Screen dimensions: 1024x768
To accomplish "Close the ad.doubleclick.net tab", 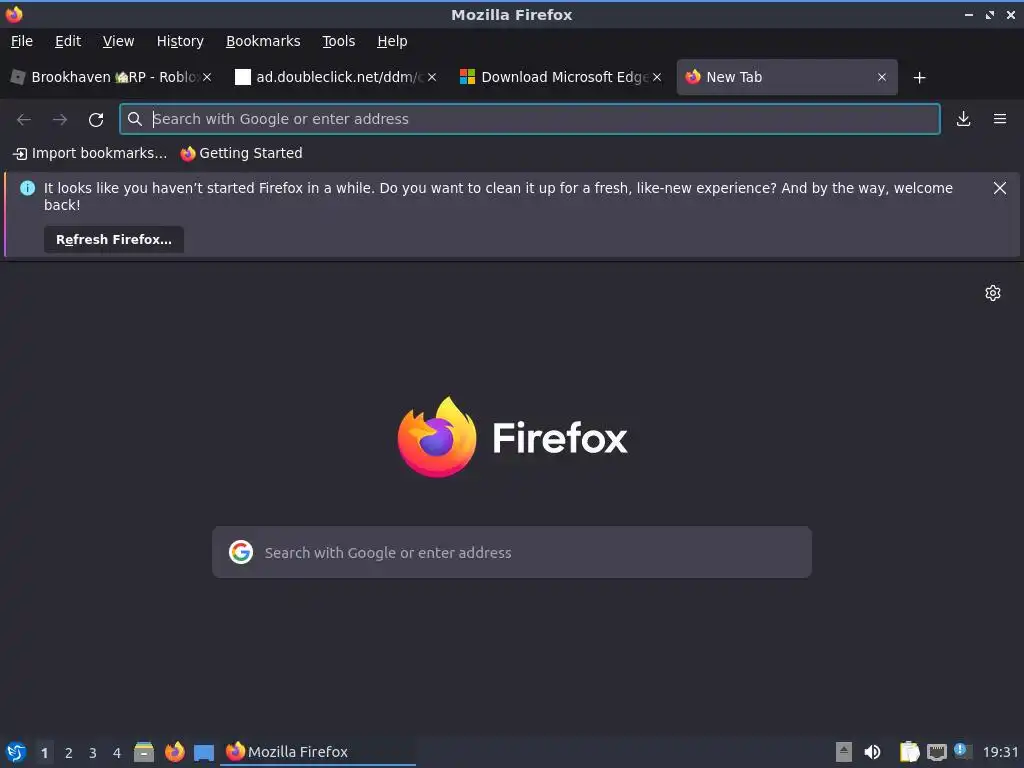I will pos(432,77).
